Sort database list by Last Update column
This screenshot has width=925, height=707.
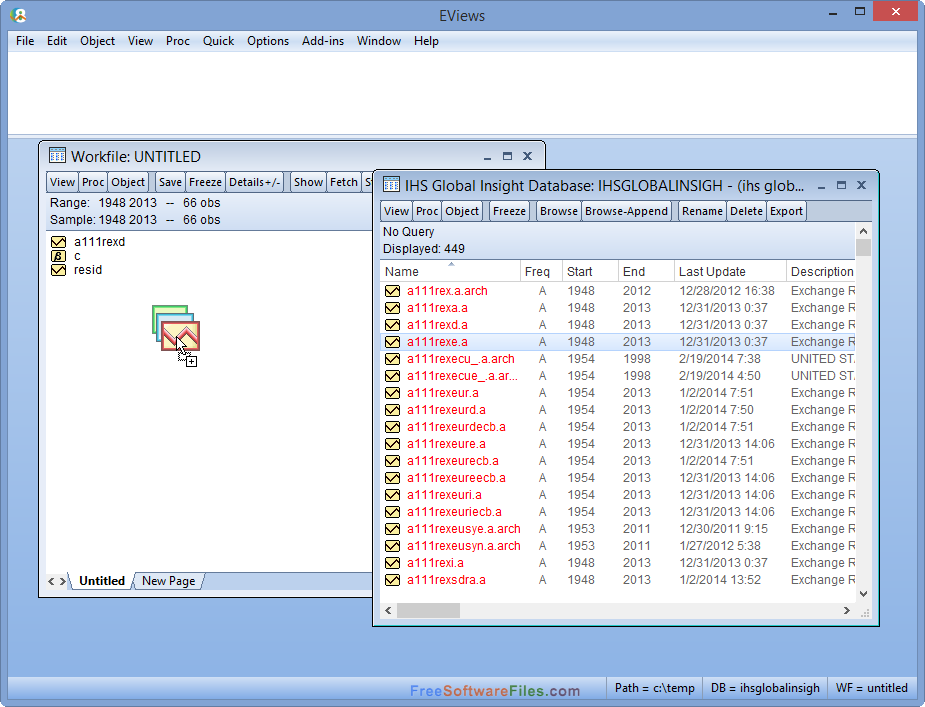tap(730, 271)
